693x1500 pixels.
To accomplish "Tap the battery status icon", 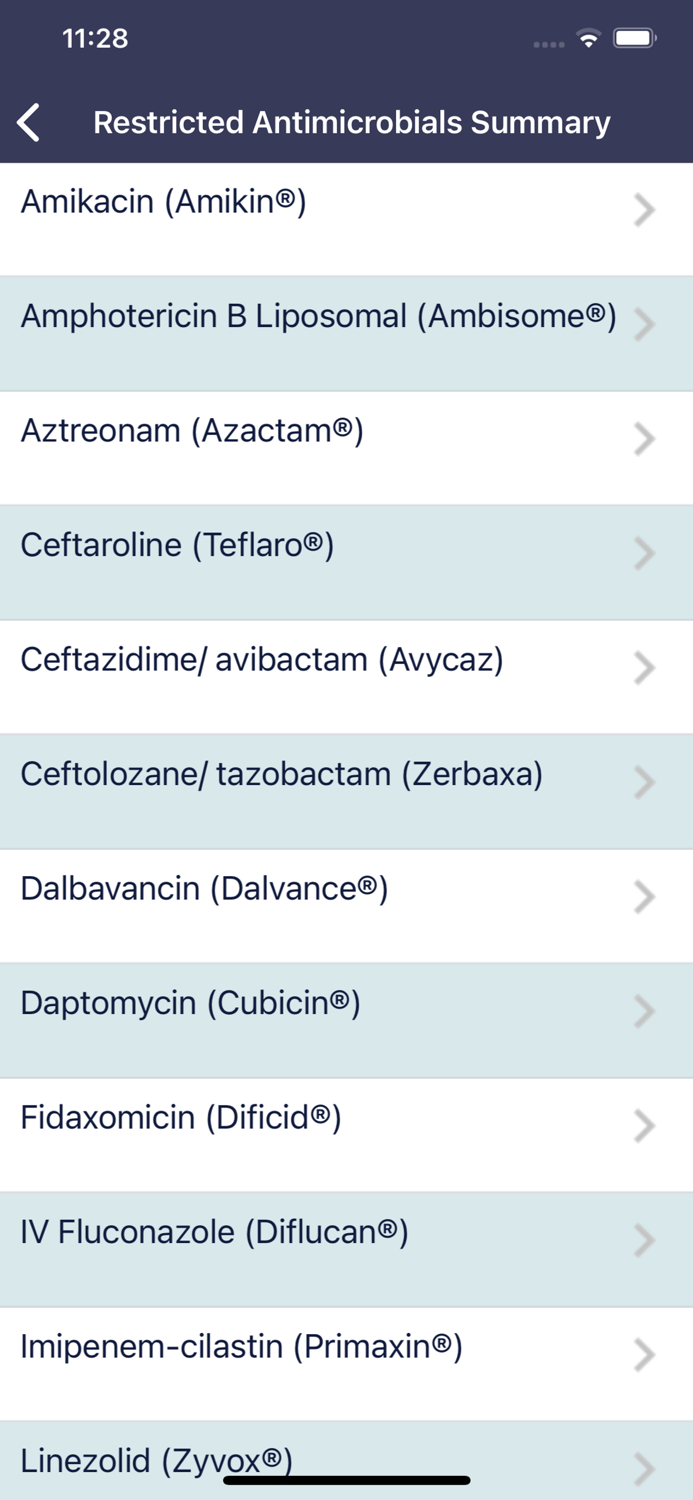I will [x=634, y=39].
